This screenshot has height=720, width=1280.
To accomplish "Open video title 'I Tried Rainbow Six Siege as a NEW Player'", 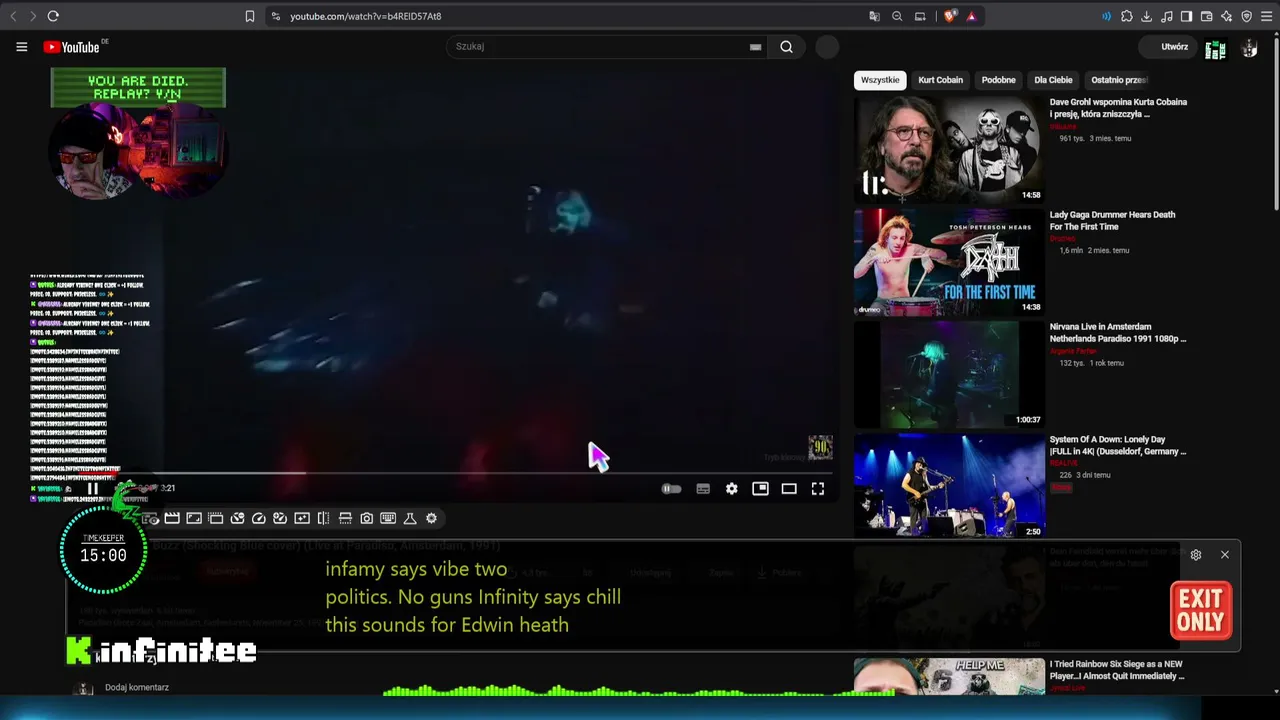I will (1117, 670).
